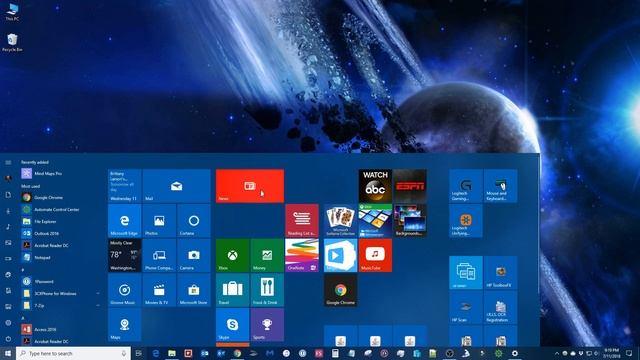This screenshot has width=640, height=360.
Task: Open the calendar tile showing Wednesday 11
Action: 124,186
